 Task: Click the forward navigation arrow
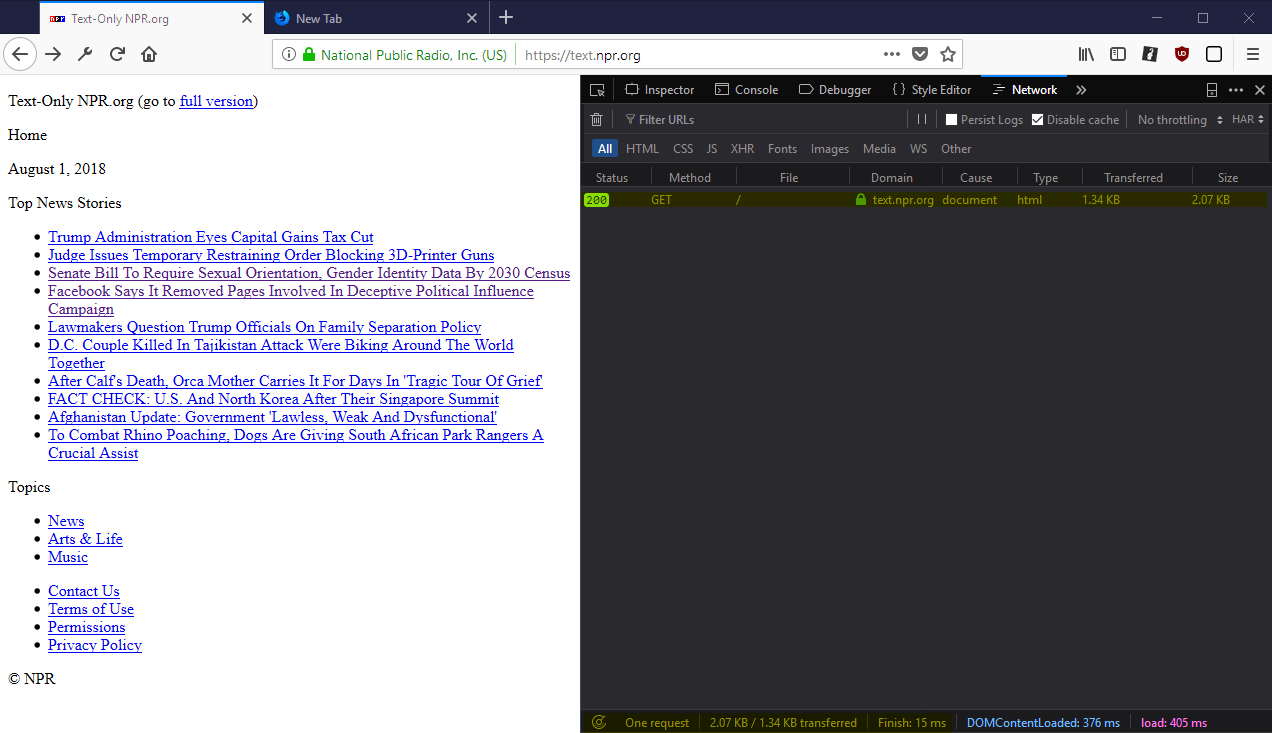(x=53, y=54)
